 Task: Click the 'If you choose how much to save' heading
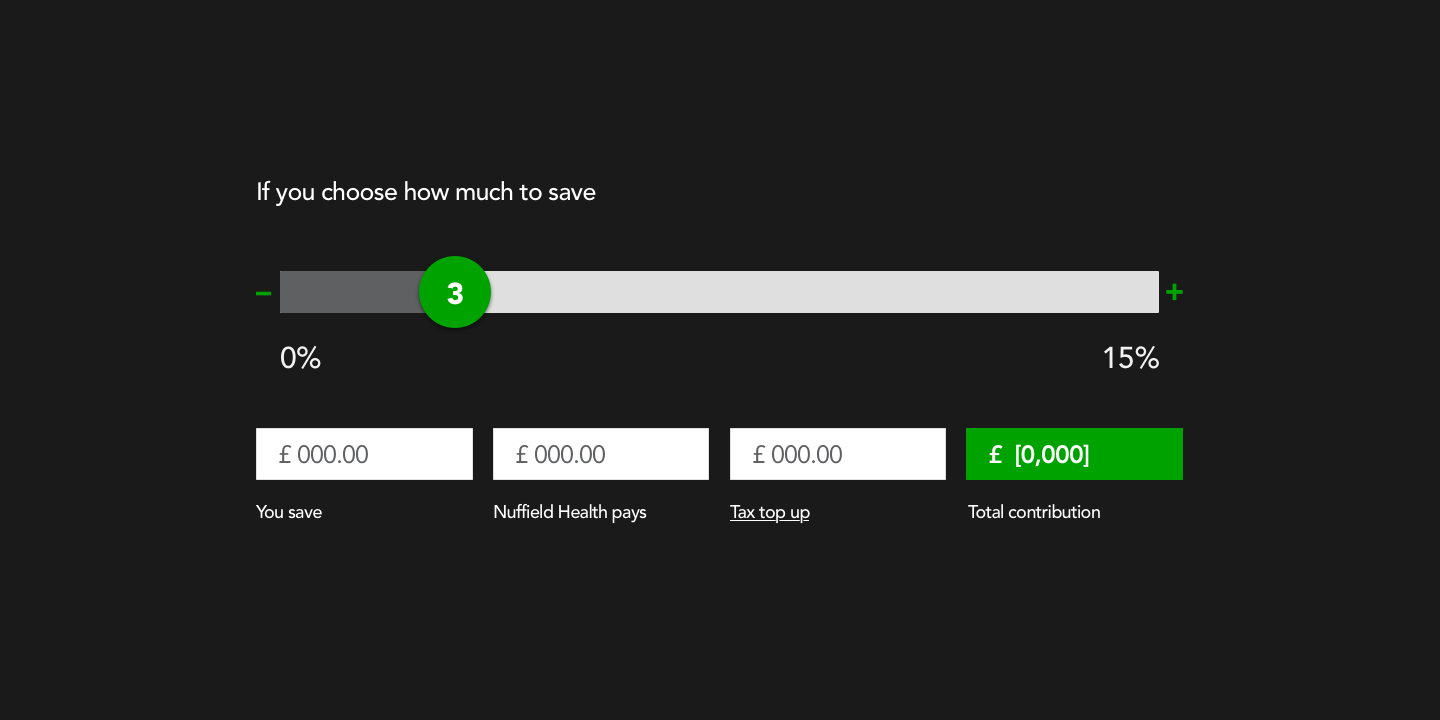coord(426,192)
